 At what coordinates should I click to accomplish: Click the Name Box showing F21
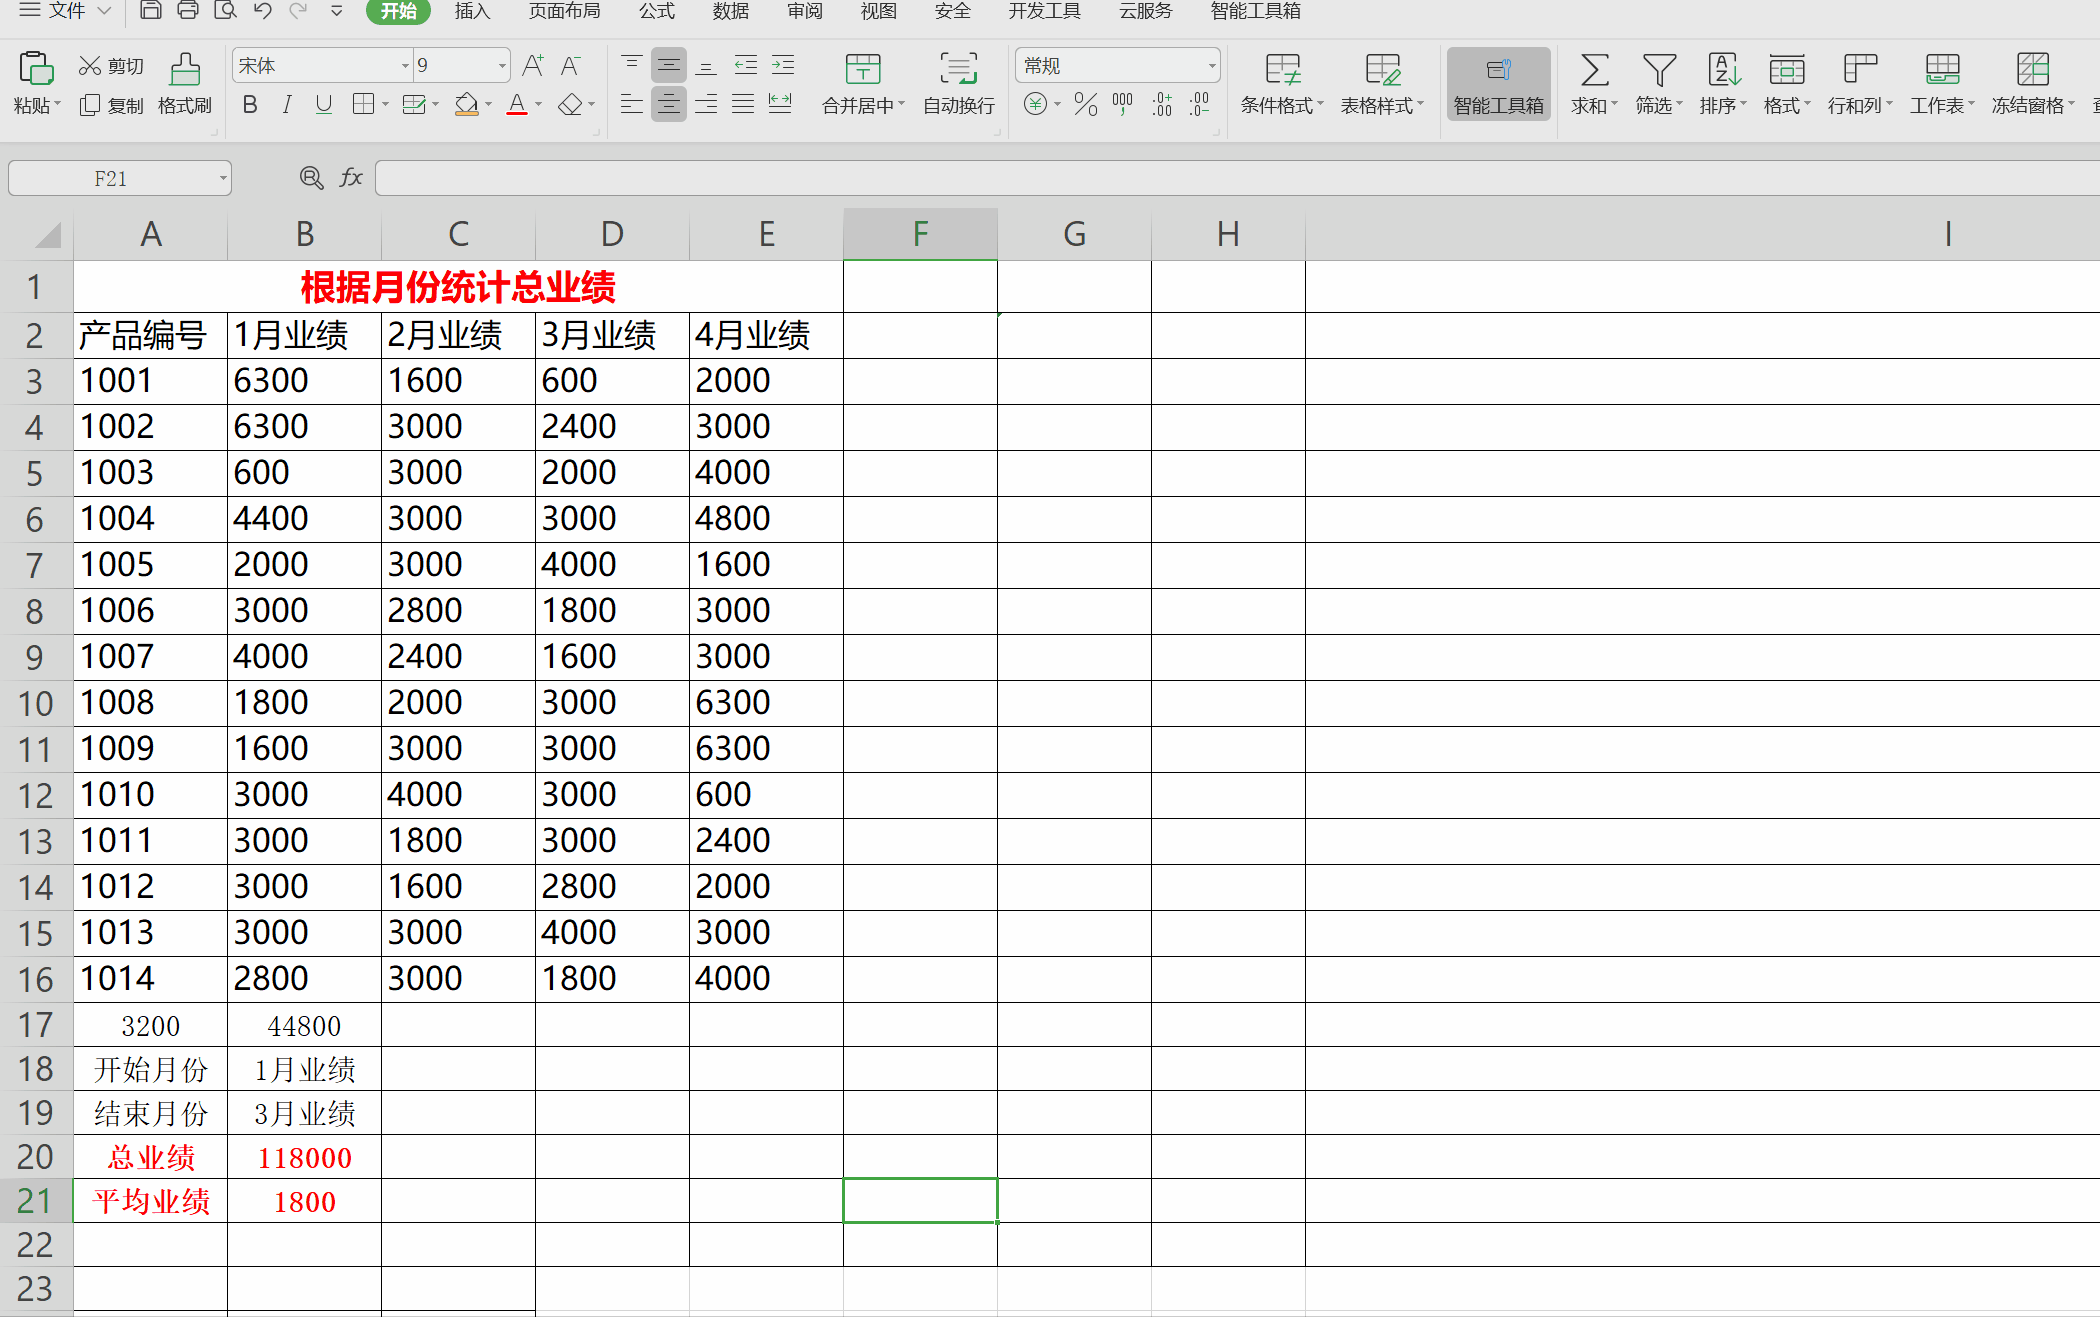pos(111,177)
